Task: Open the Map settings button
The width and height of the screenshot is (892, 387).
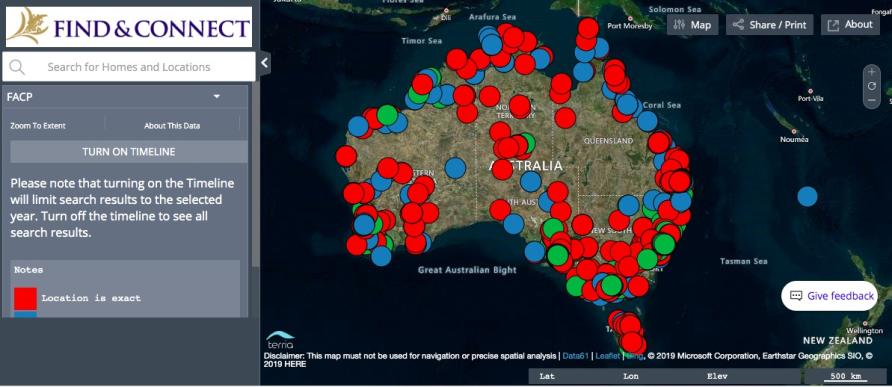Action: 692,25
